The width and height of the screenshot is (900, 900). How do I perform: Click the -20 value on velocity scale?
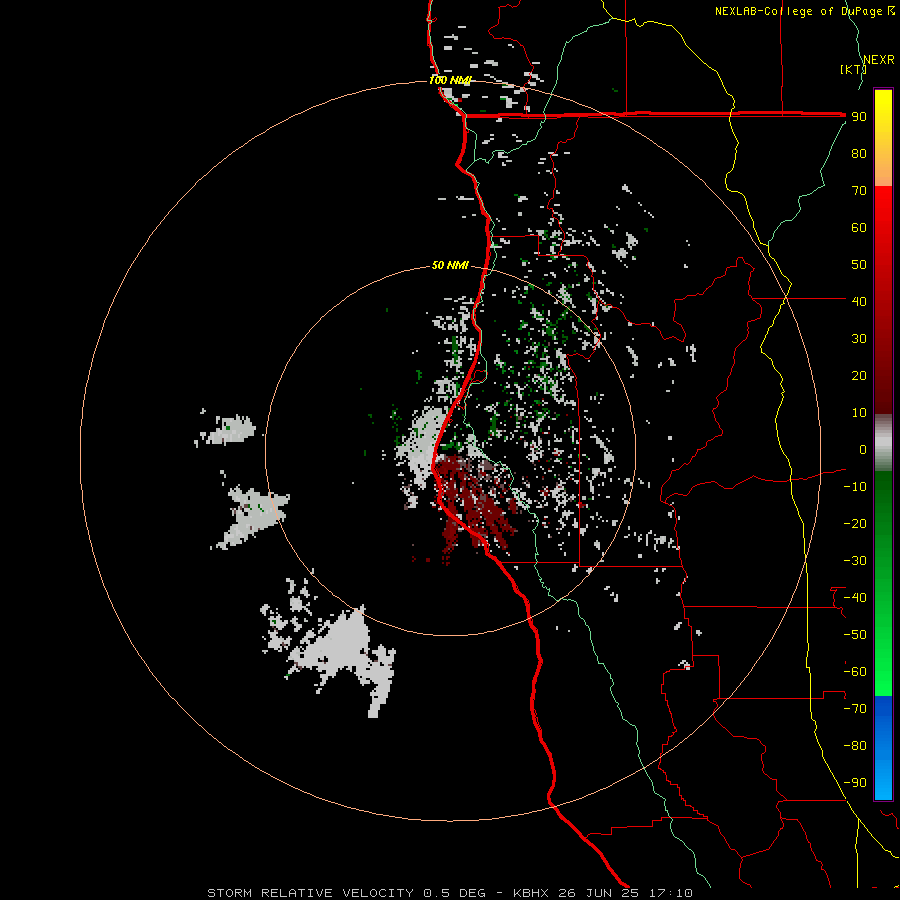[x=855, y=523]
